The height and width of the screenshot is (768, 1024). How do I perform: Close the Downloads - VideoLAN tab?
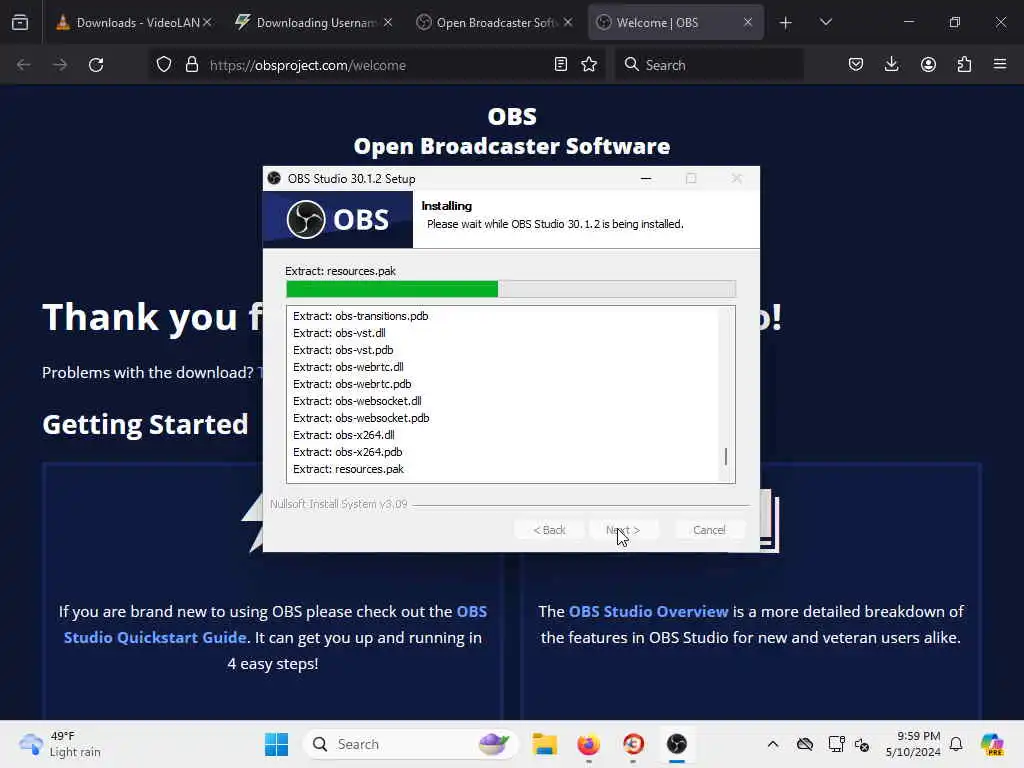pyautogui.click(x=207, y=22)
